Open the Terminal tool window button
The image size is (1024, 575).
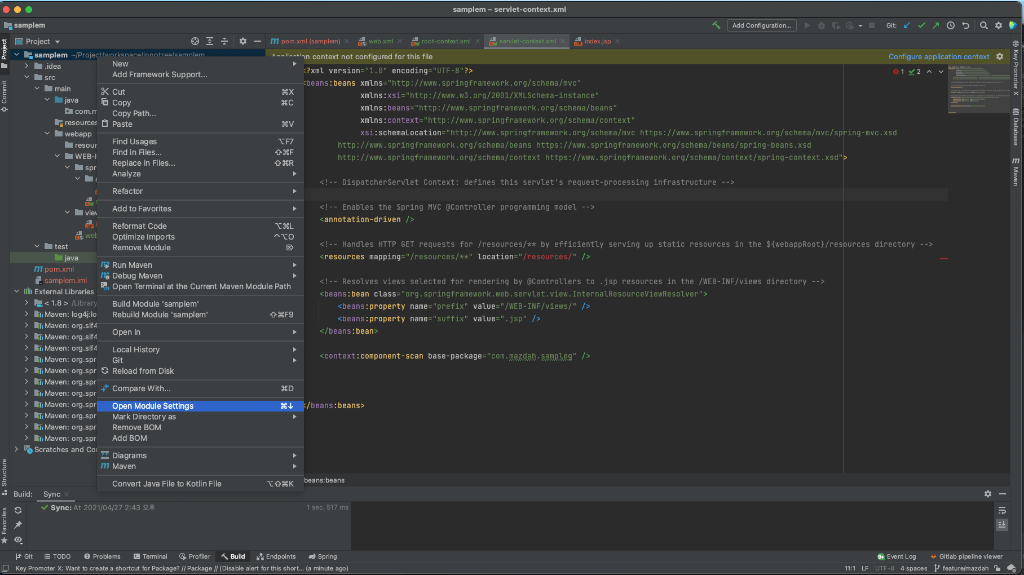click(150, 557)
